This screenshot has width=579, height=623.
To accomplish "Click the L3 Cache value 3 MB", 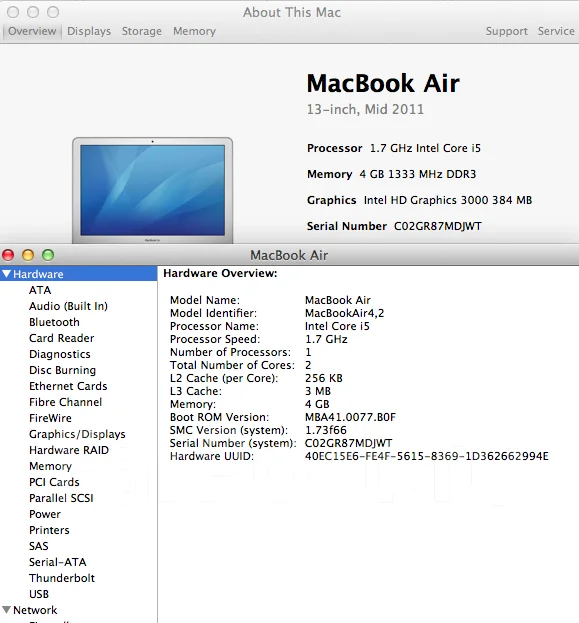I will [318, 391].
